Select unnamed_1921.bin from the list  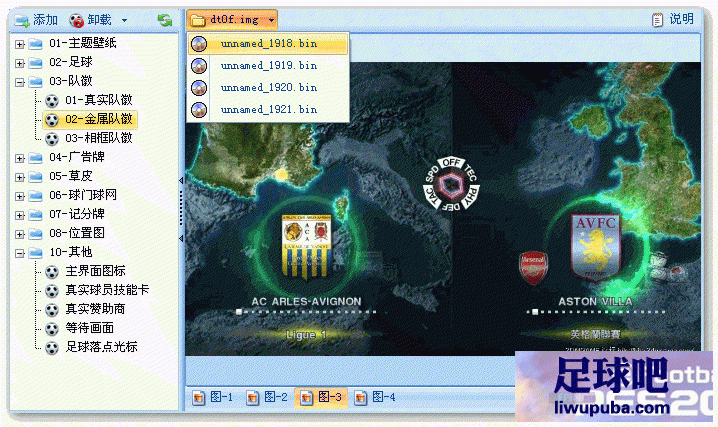point(268,110)
